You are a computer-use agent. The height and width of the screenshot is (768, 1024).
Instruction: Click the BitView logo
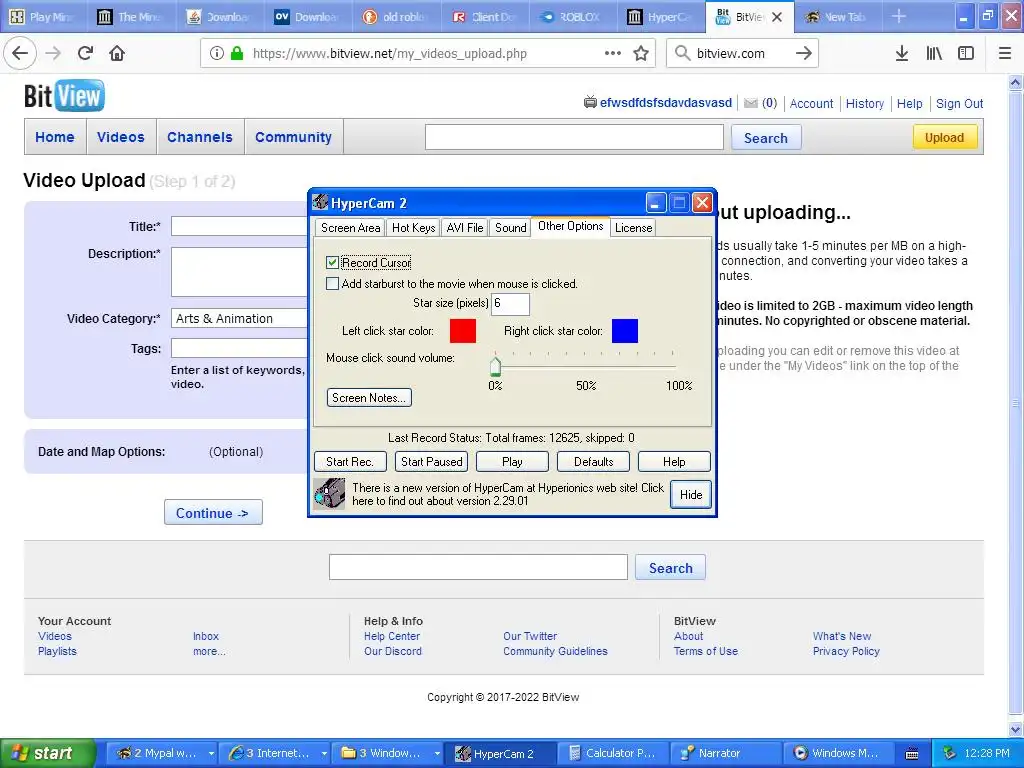[x=64, y=96]
